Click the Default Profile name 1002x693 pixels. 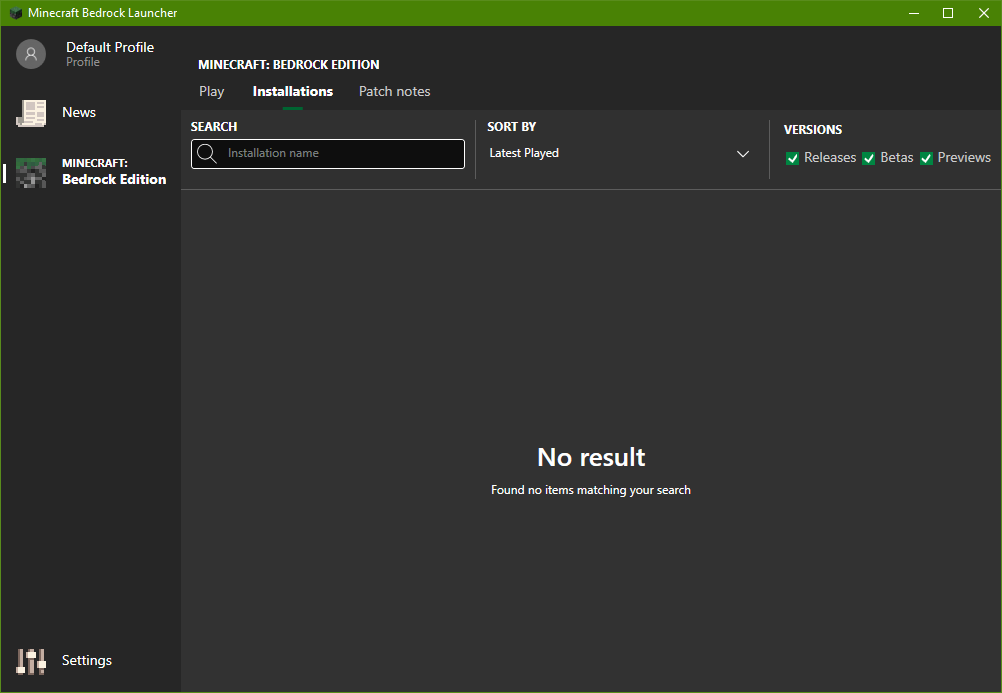pyautogui.click(x=110, y=47)
